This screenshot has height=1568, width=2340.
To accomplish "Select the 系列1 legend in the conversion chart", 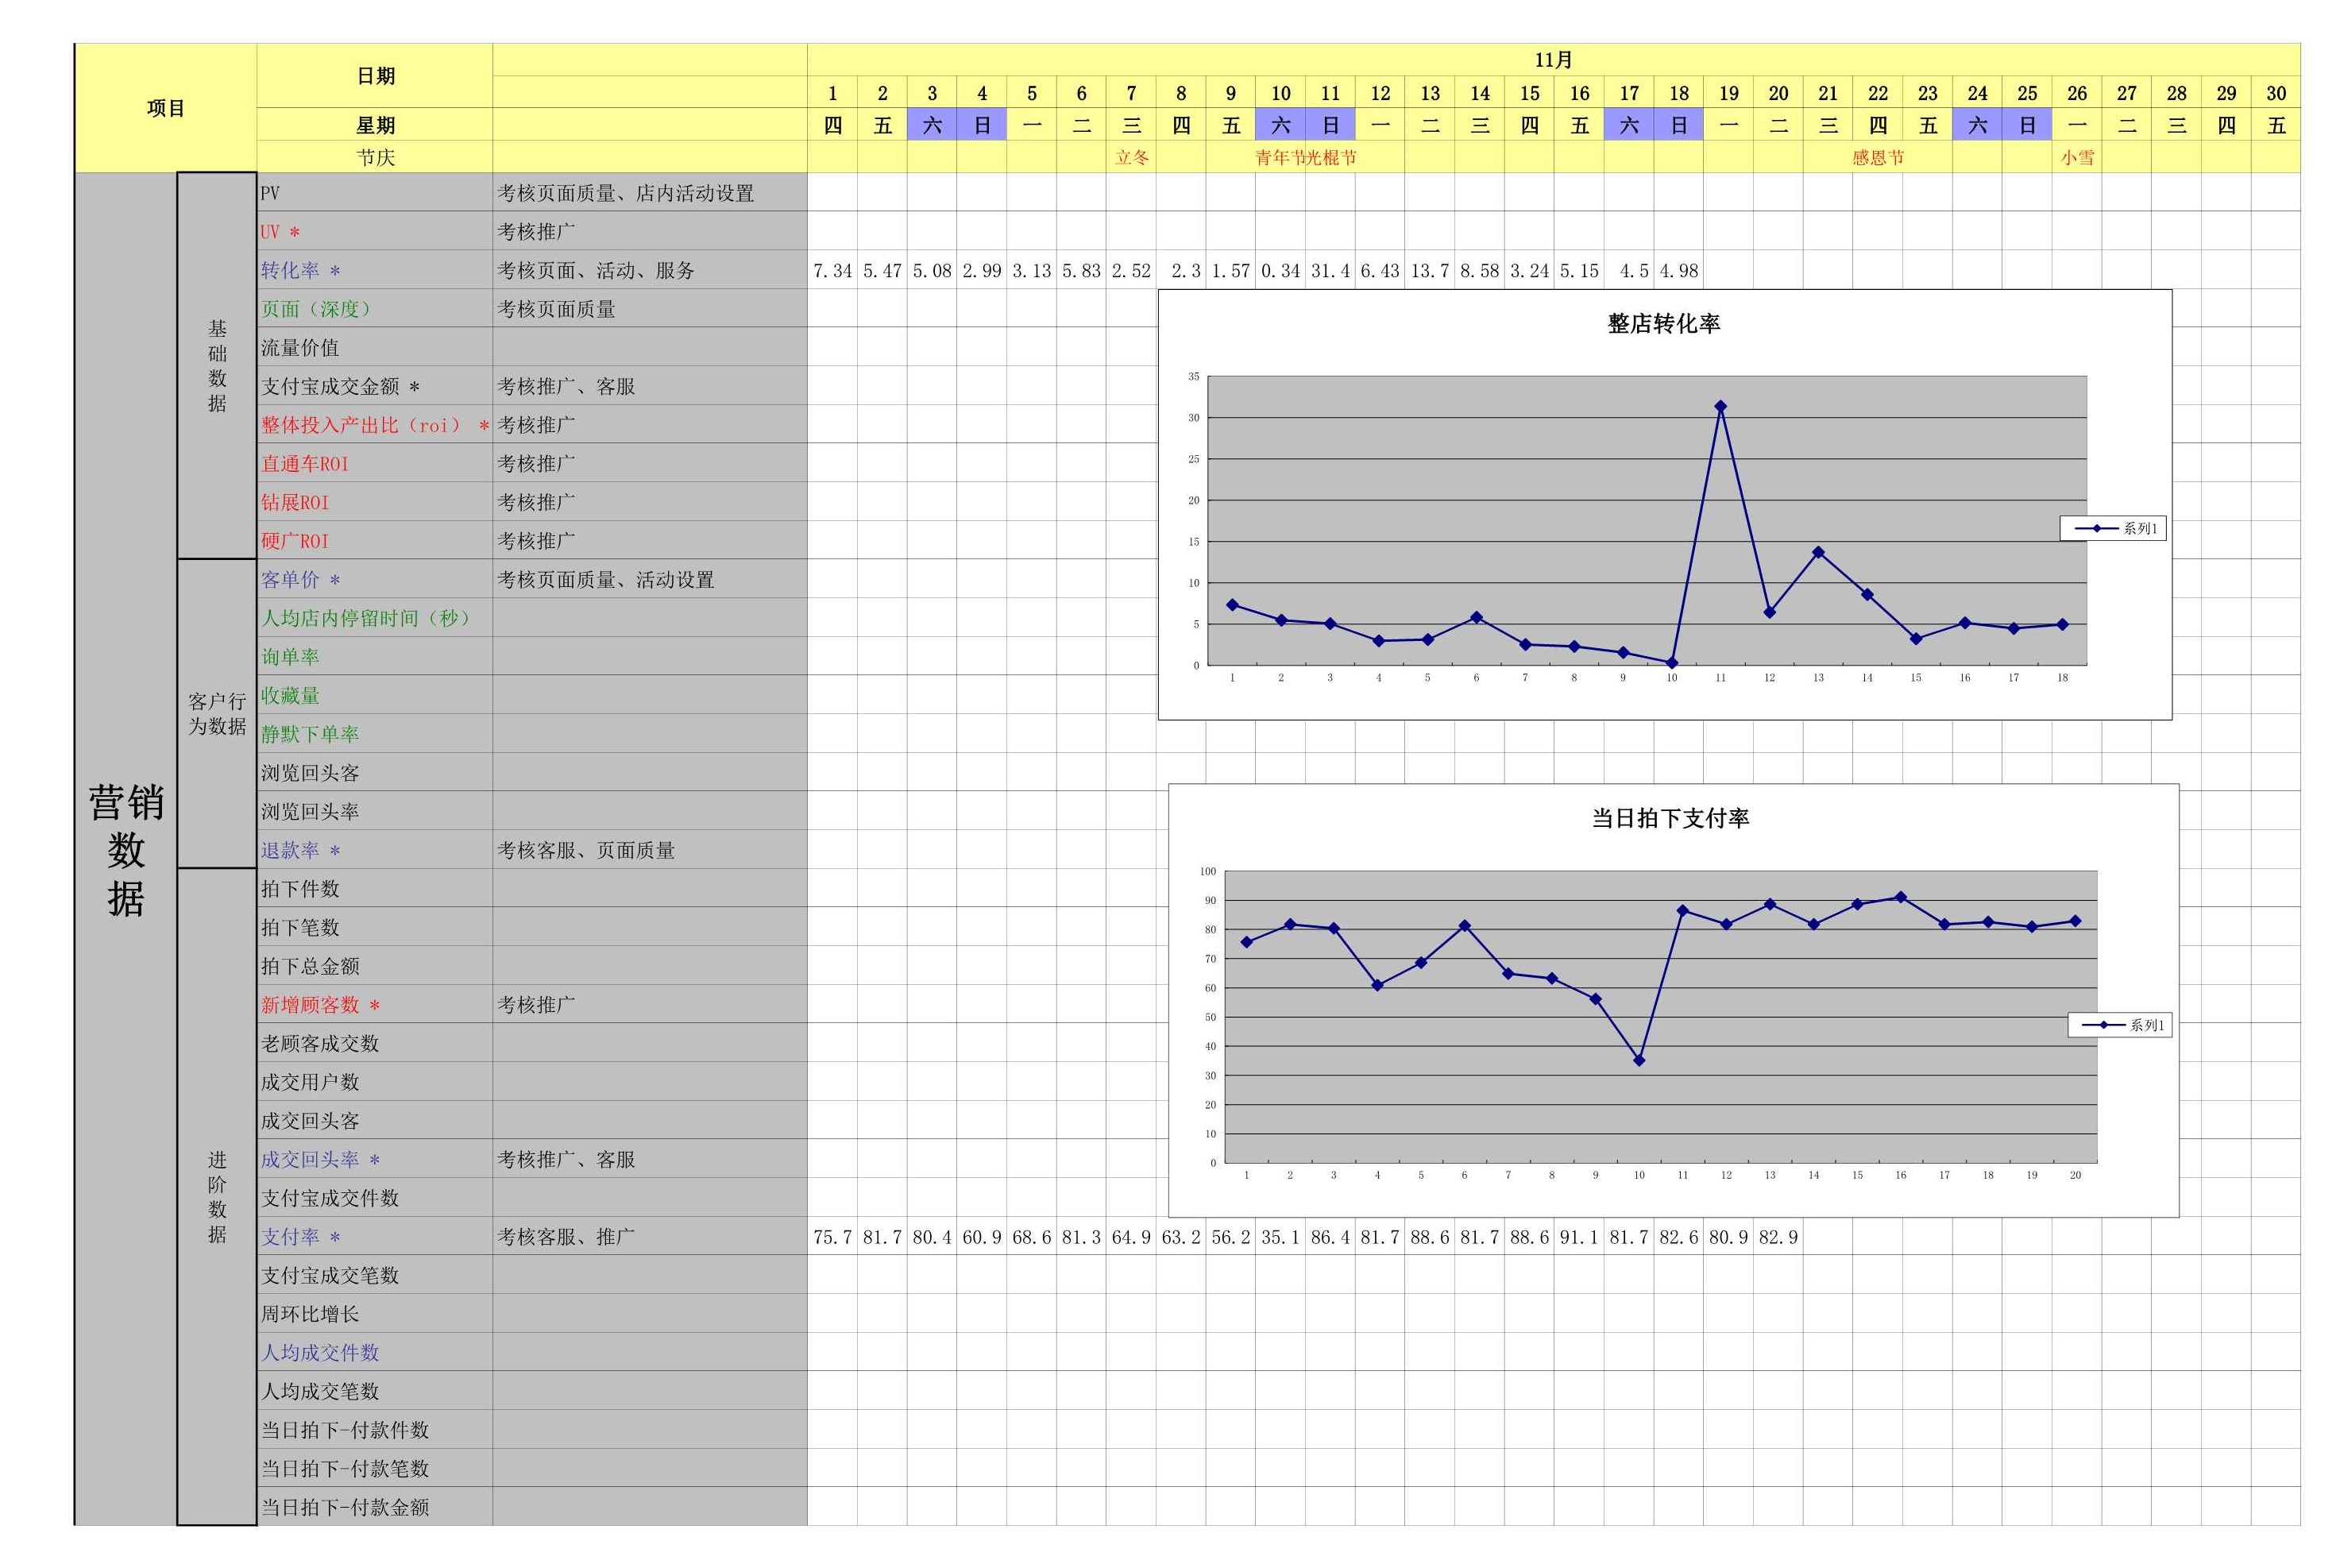I will 2113,528.
